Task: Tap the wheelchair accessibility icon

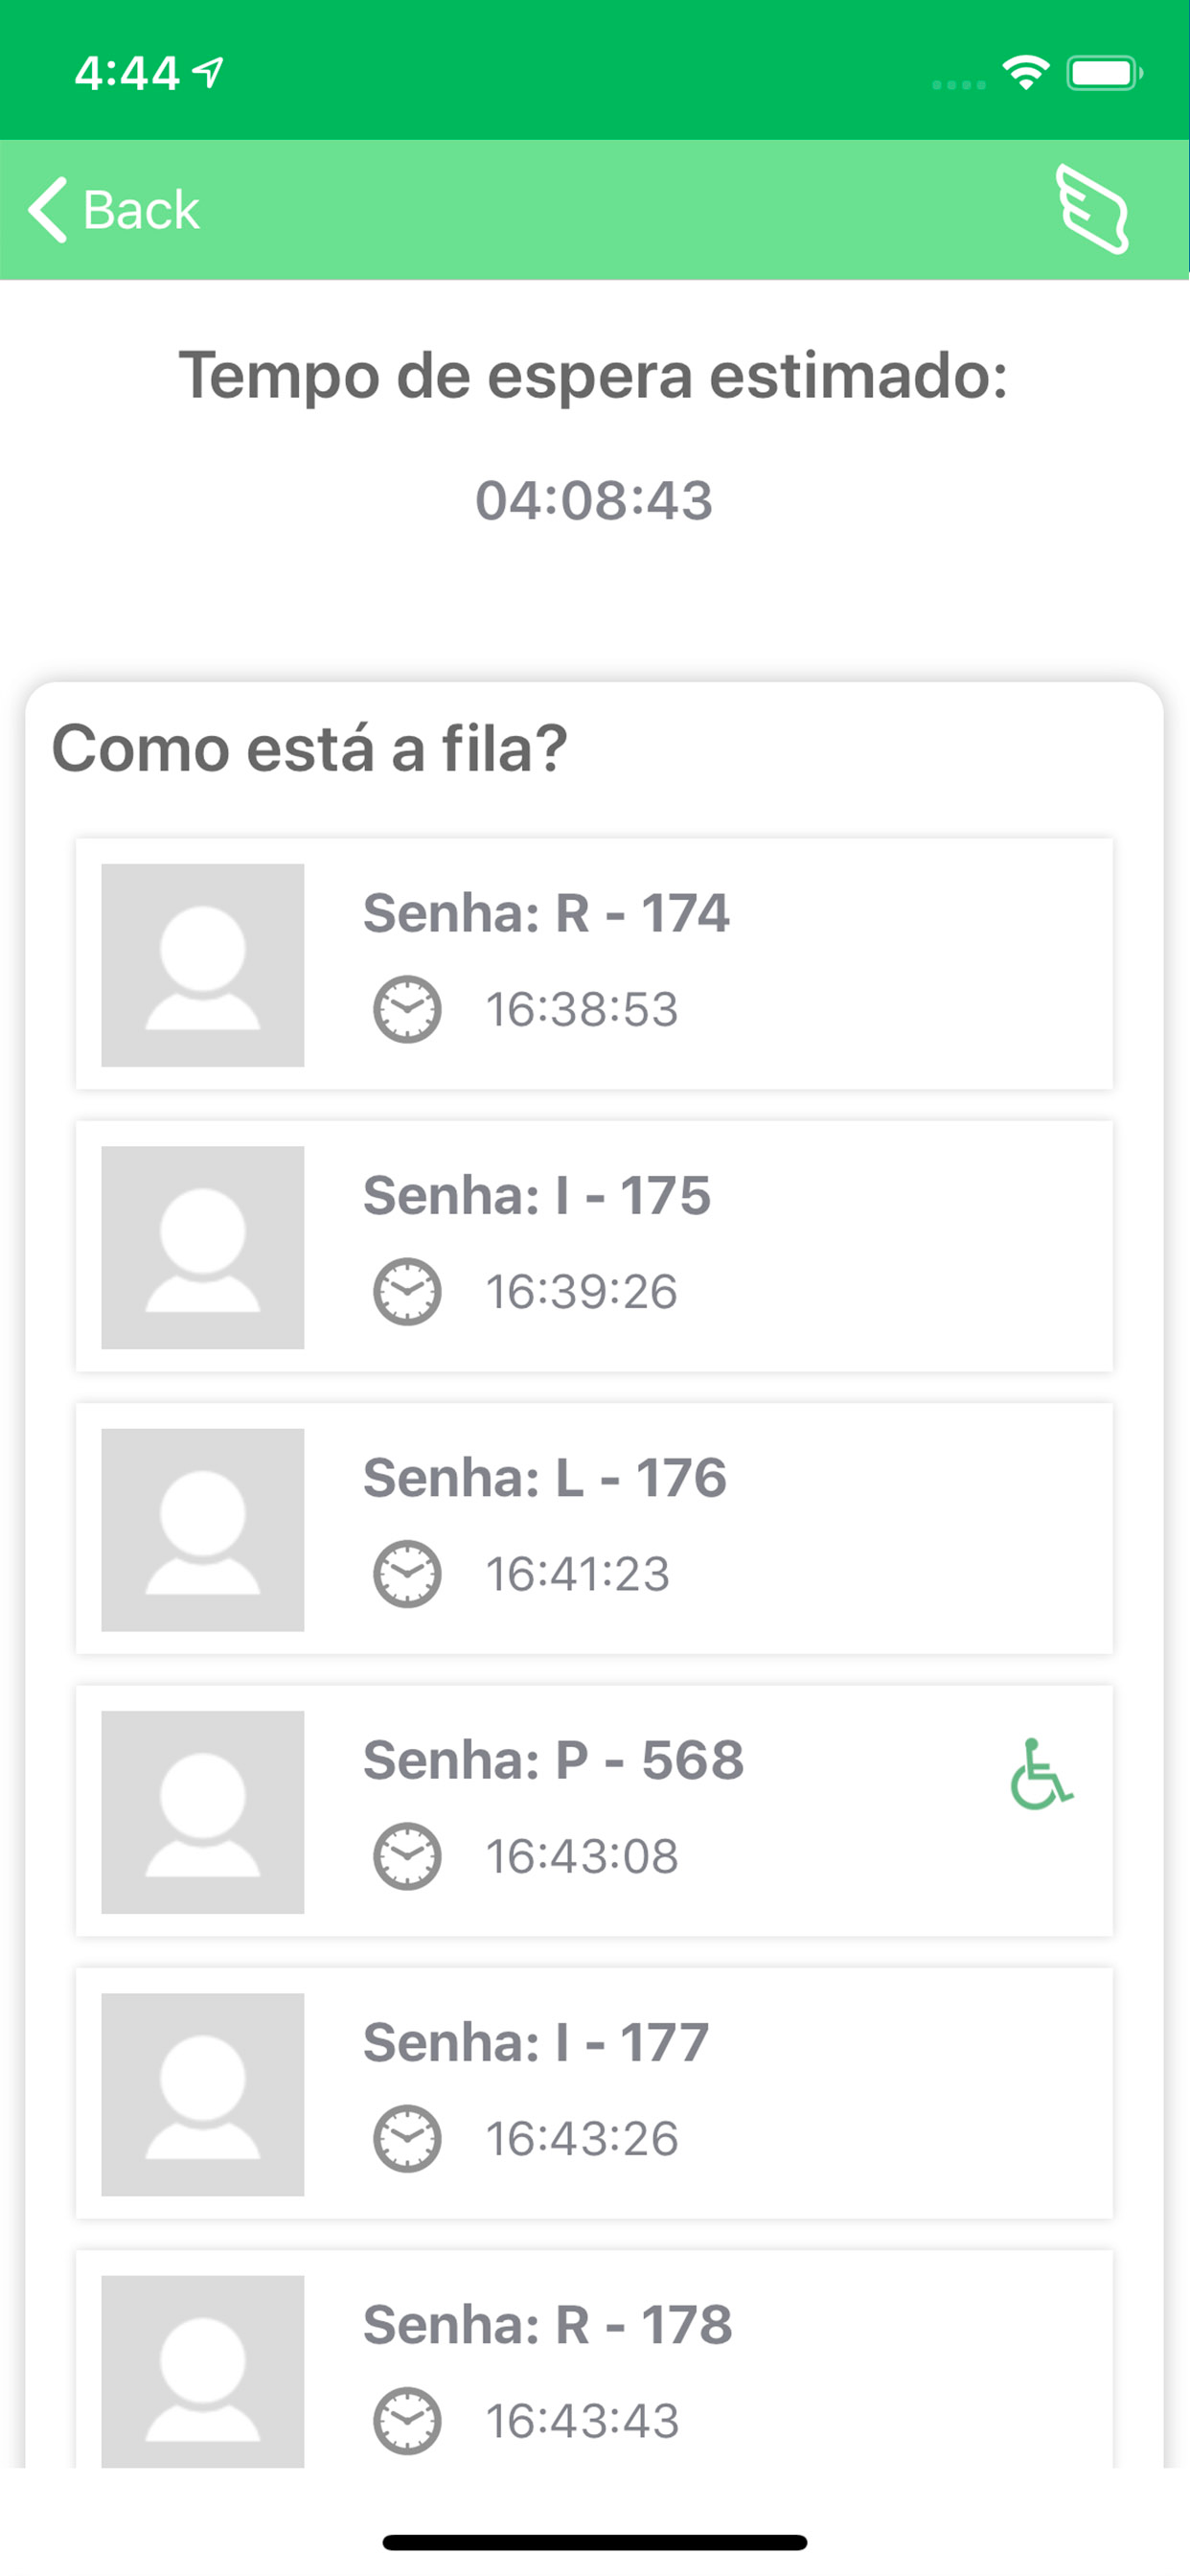Action: (x=1040, y=1775)
